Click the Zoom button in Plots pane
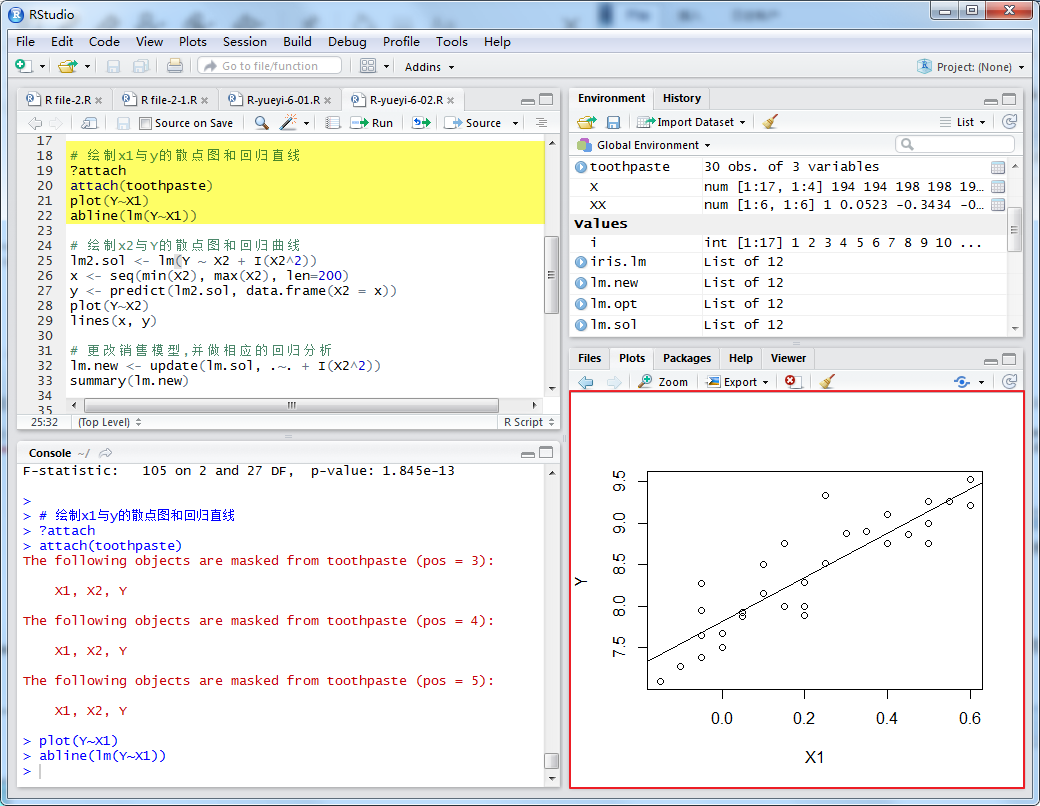 (x=664, y=382)
